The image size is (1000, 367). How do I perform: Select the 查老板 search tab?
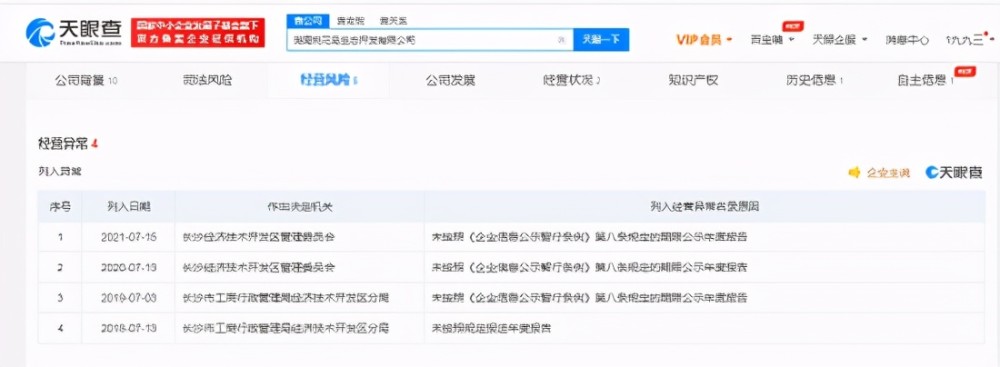(x=351, y=21)
